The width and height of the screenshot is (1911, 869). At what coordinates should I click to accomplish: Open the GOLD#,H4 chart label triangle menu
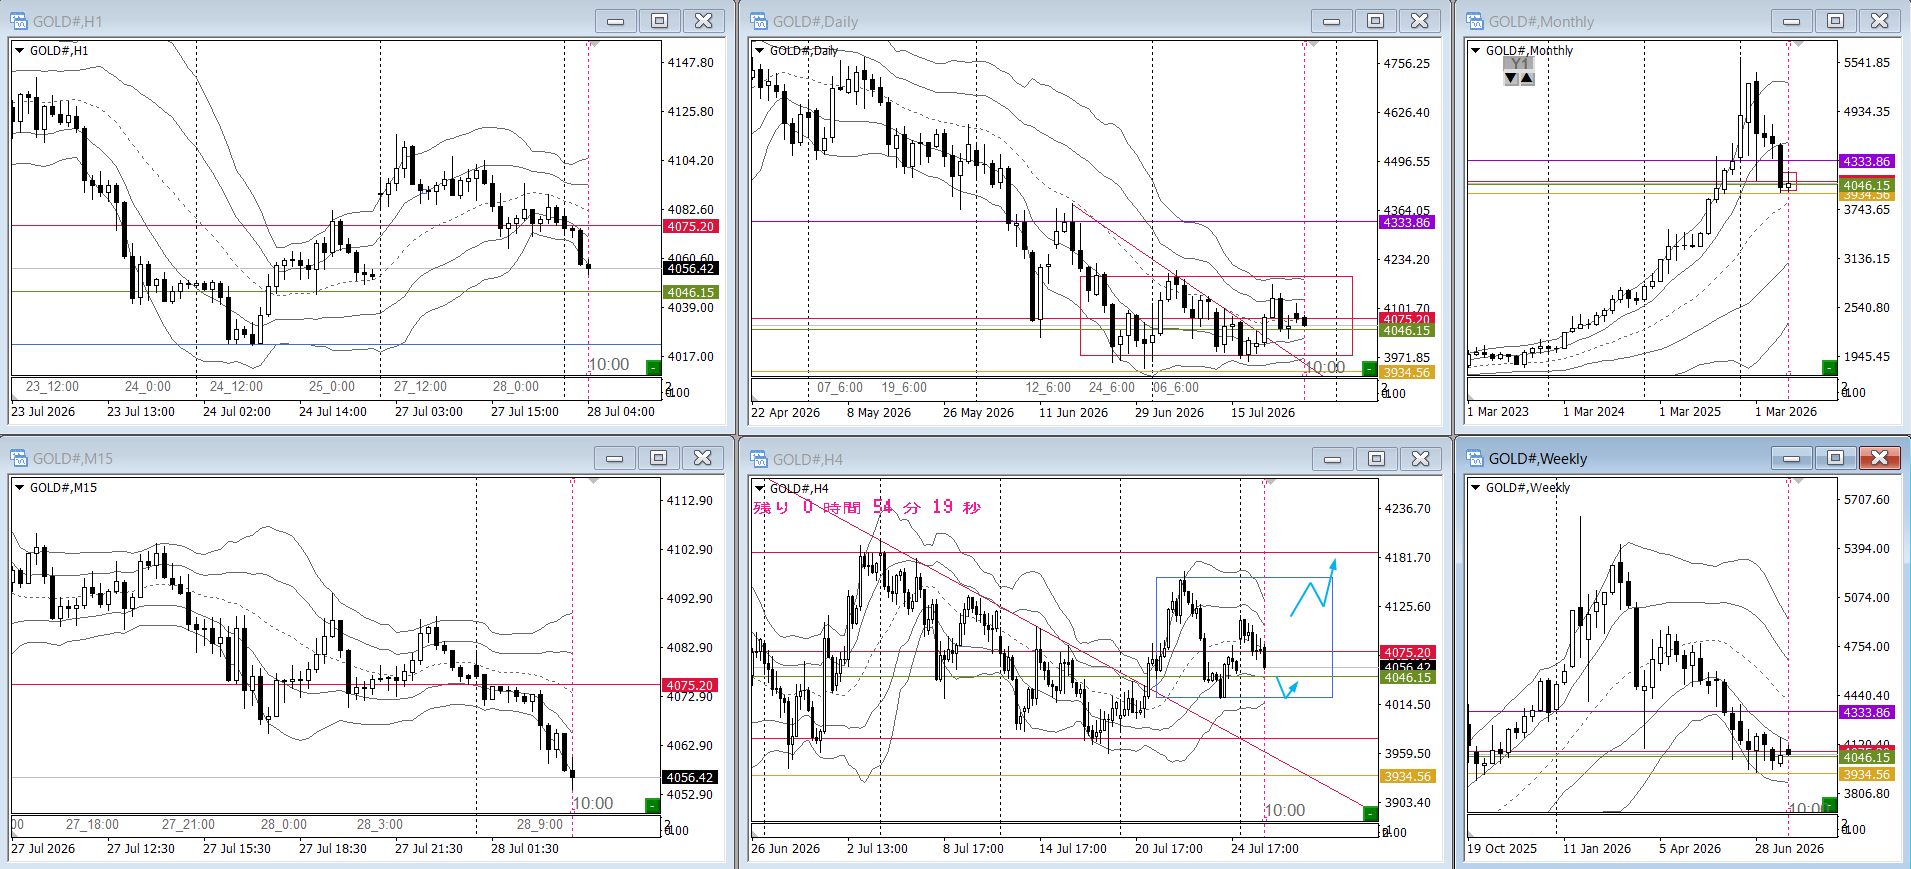click(760, 488)
